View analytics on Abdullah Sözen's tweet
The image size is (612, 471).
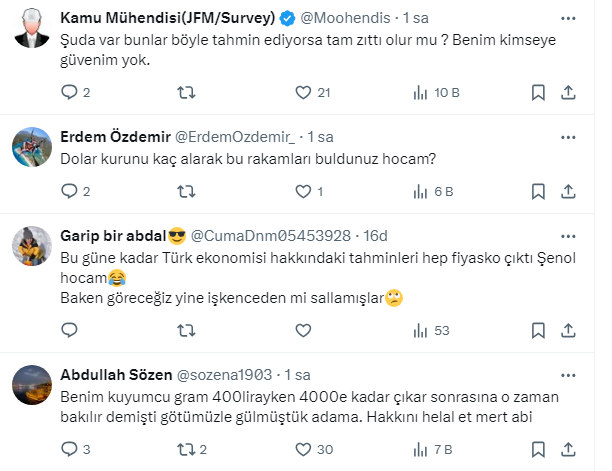click(421, 450)
